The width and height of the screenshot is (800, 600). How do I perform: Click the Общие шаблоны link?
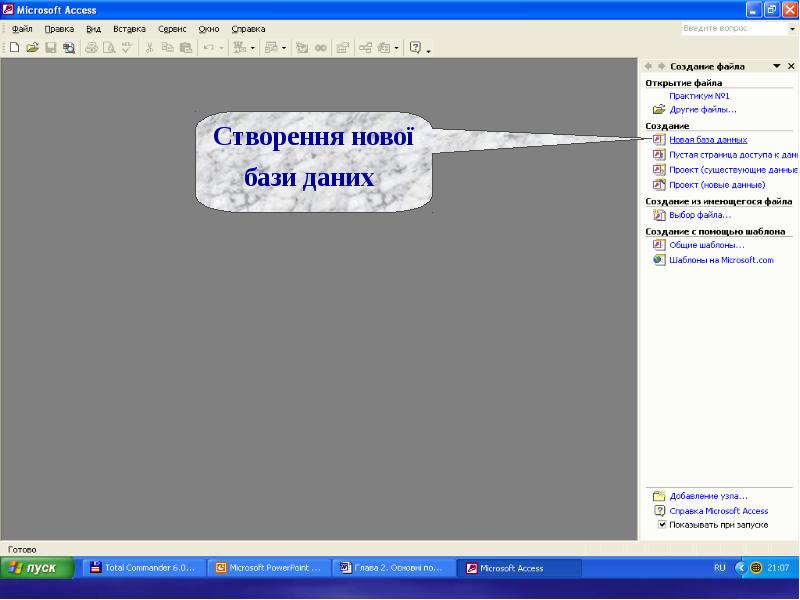[706, 245]
